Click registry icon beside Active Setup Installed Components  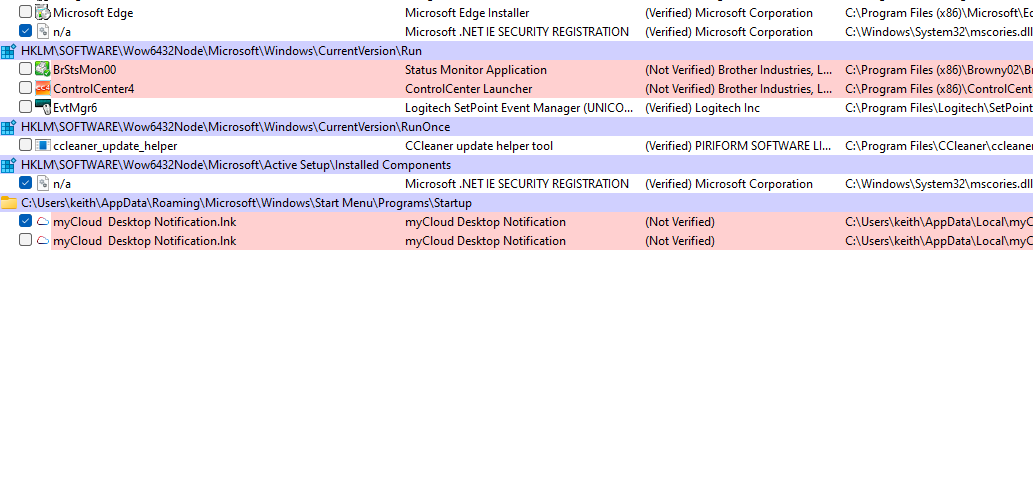9,165
